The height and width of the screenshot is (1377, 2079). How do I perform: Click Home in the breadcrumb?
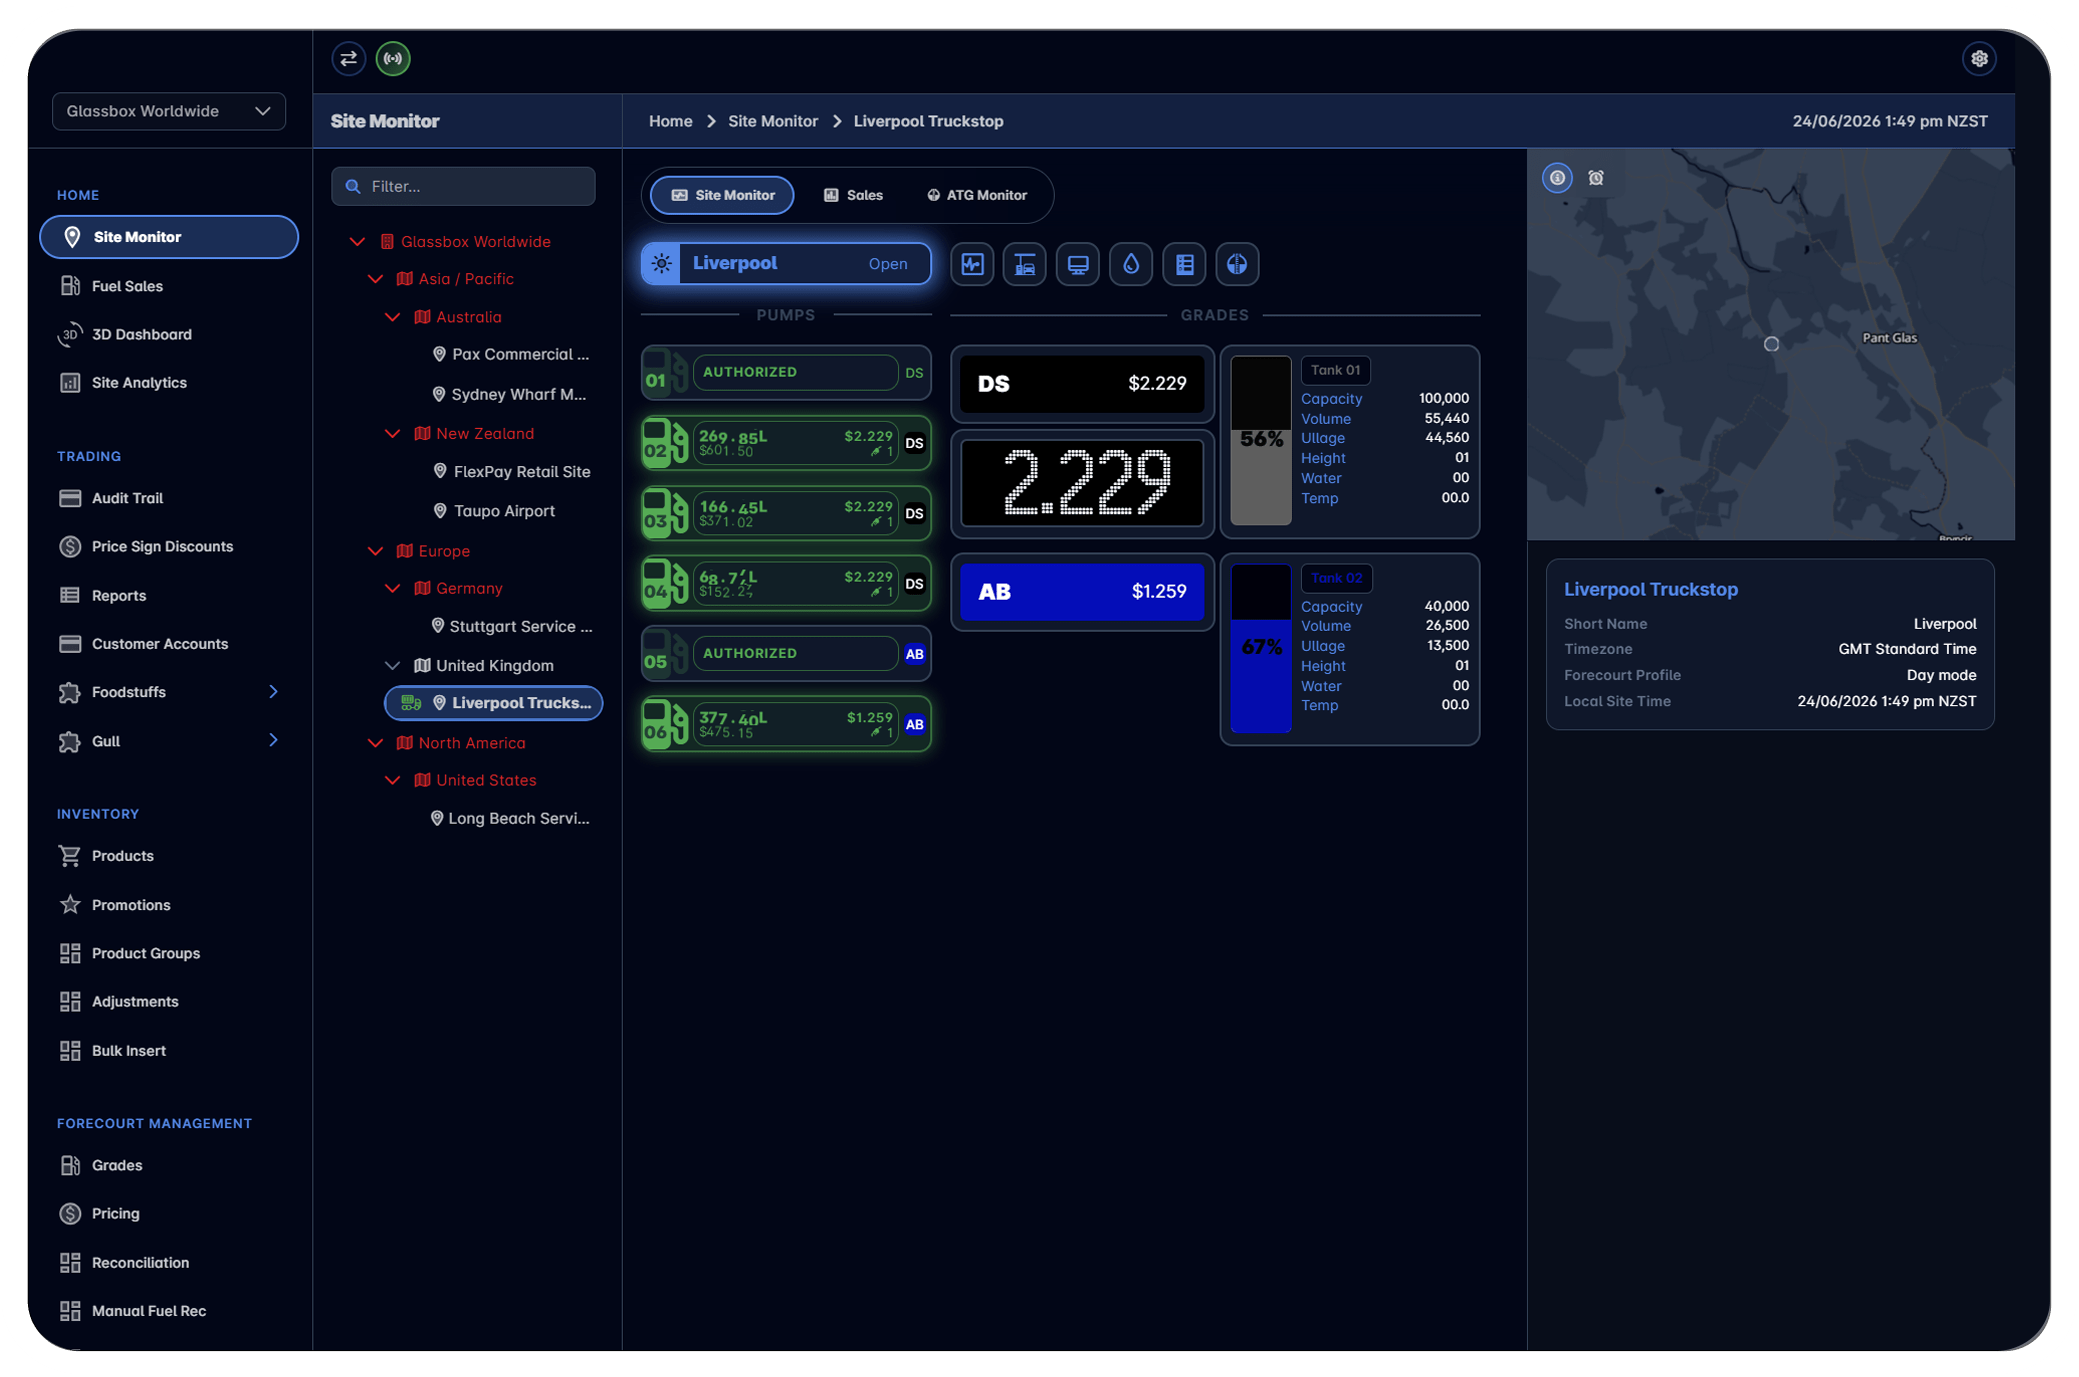click(670, 121)
